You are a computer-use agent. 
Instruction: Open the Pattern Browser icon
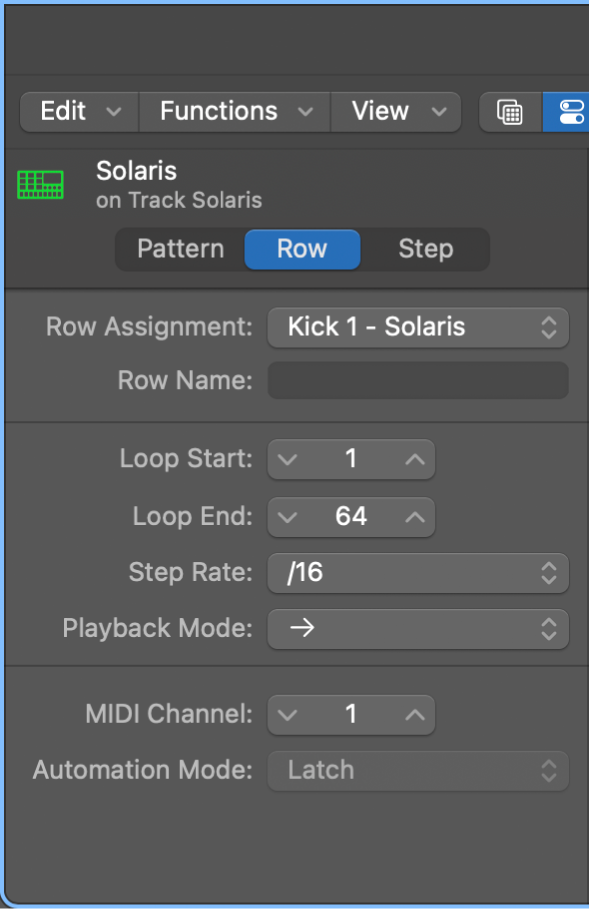click(x=510, y=112)
